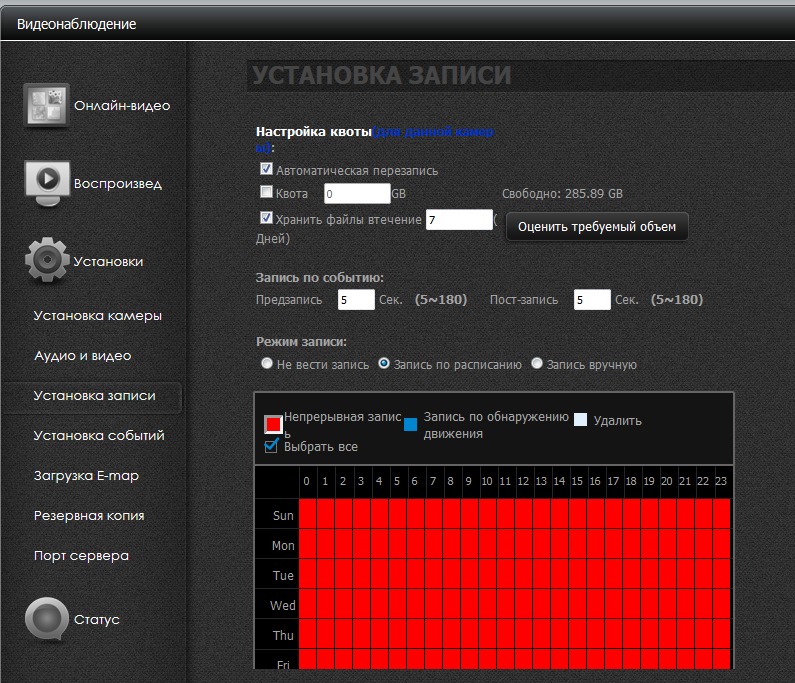Click the Установки gear icon
Viewport: 795px width, 683px height.
pyautogui.click(x=46, y=261)
